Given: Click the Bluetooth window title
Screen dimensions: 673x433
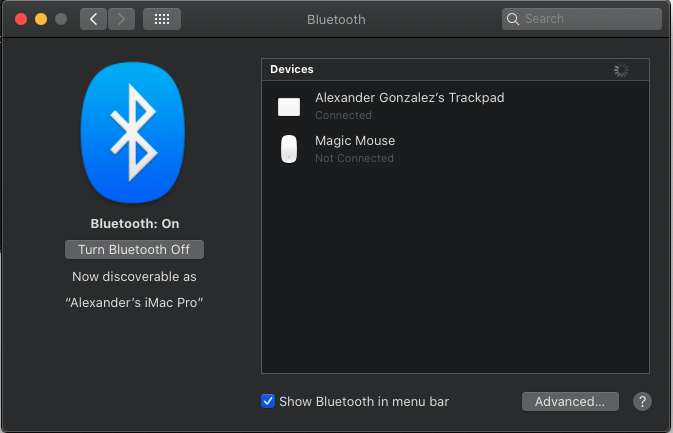Looking at the screenshot, I should pyautogui.click(x=336, y=19).
